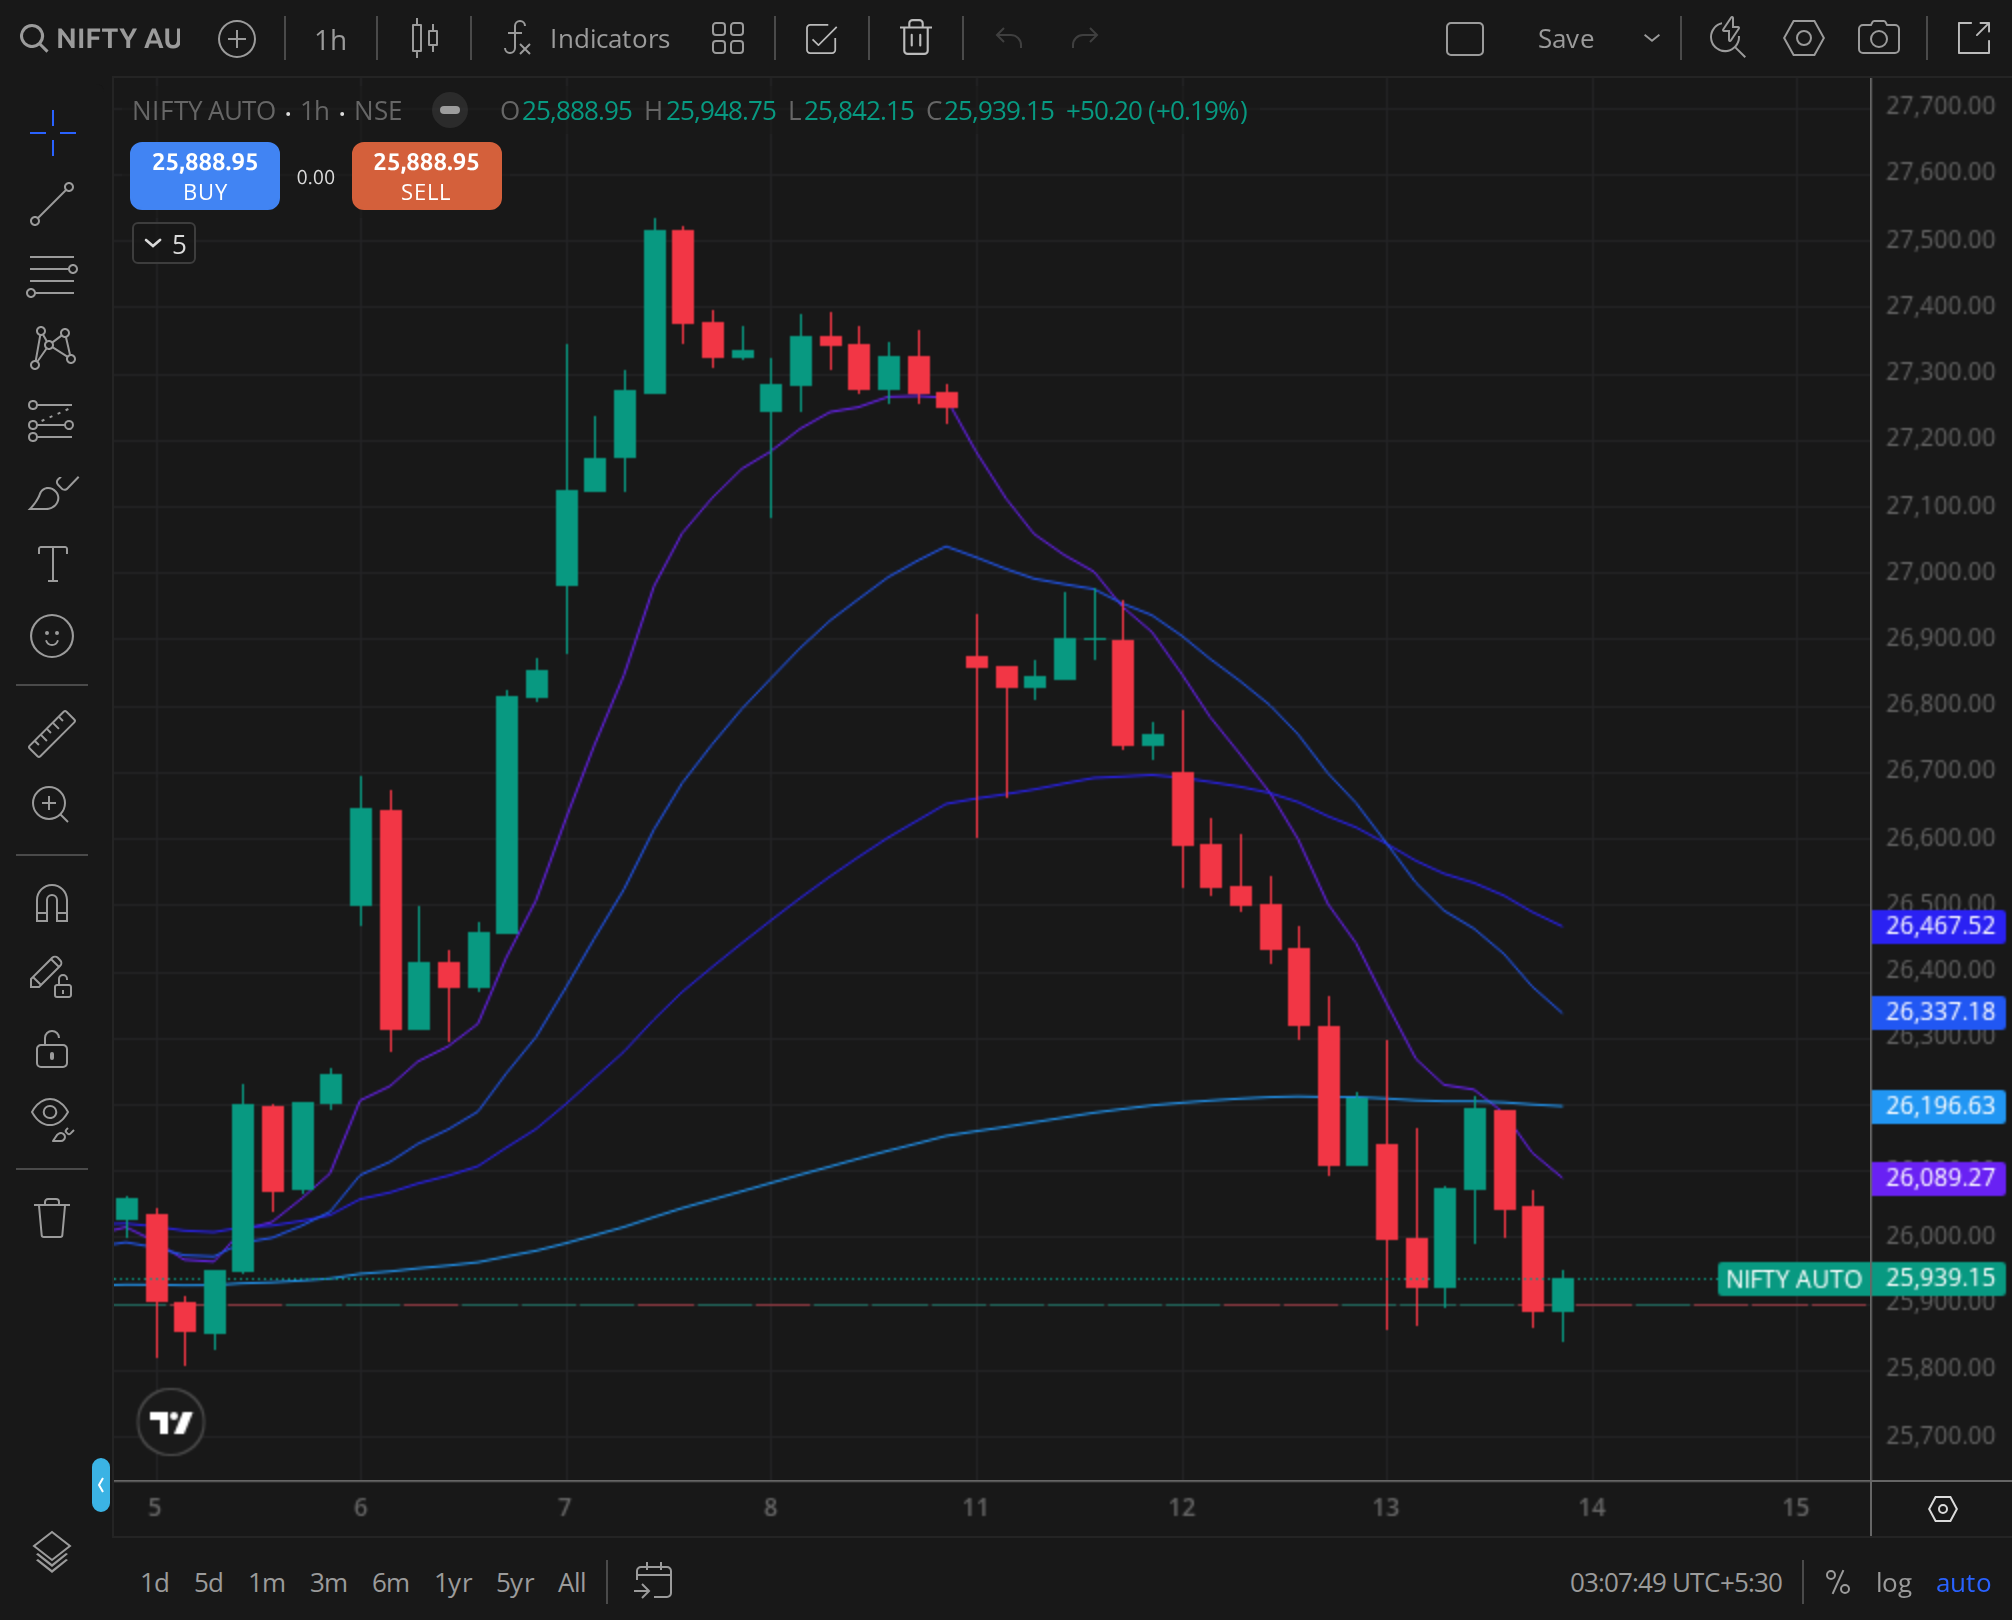This screenshot has height=1620, width=2012.
Task: Set date range to 6m
Action: point(391,1583)
